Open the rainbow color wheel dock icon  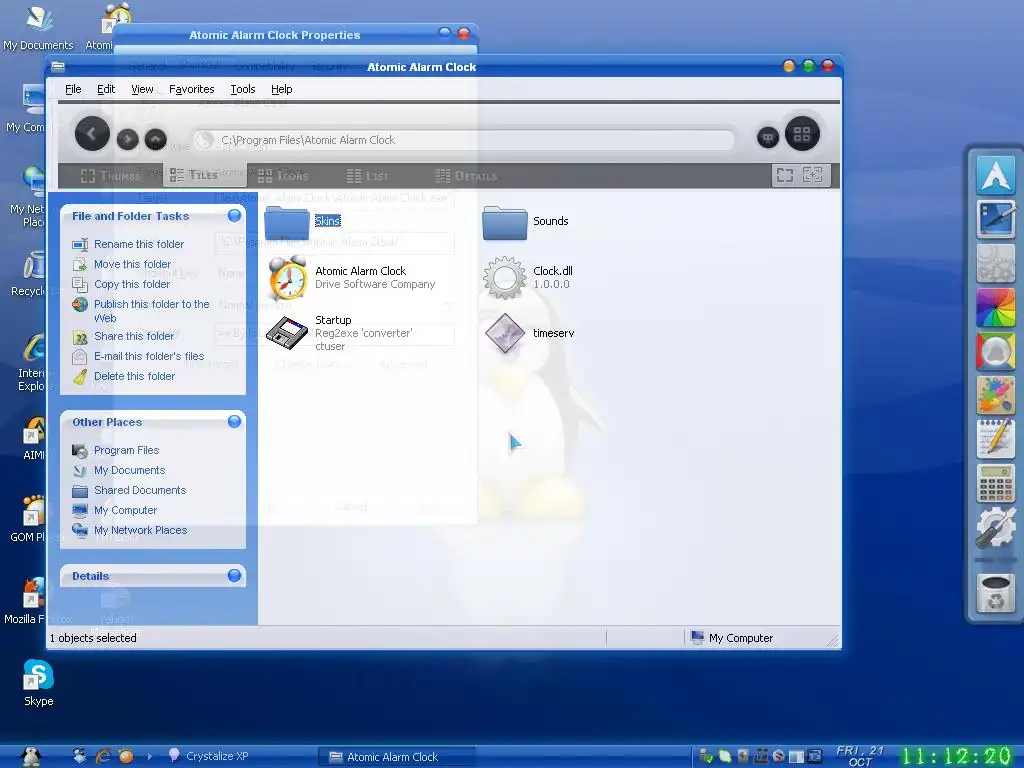995,307
